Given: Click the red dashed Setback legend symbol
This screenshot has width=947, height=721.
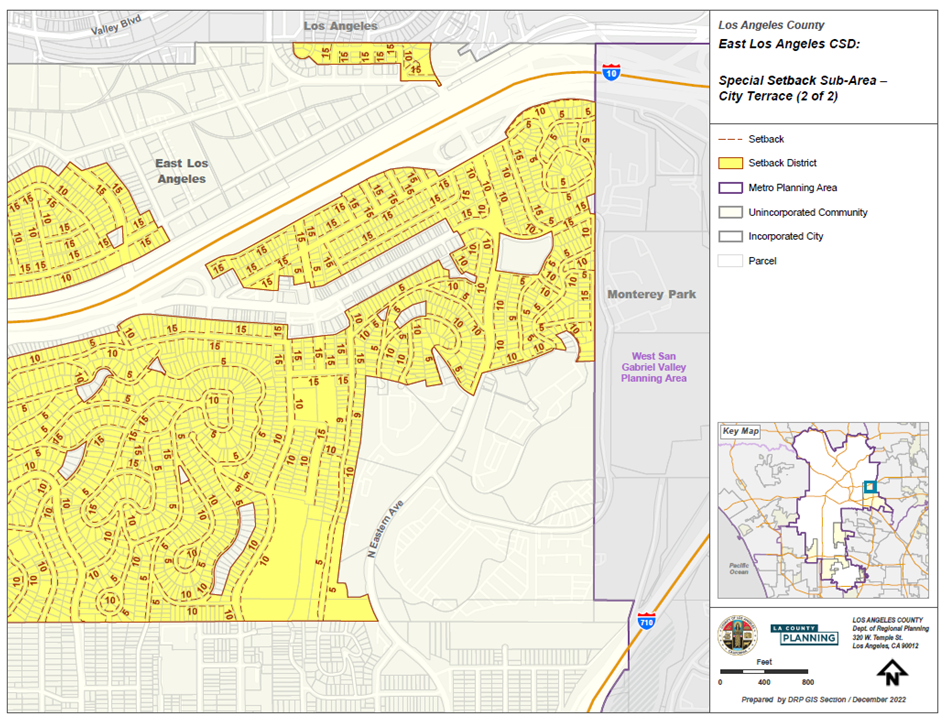Looking at the screenshot, I should 730,140.
